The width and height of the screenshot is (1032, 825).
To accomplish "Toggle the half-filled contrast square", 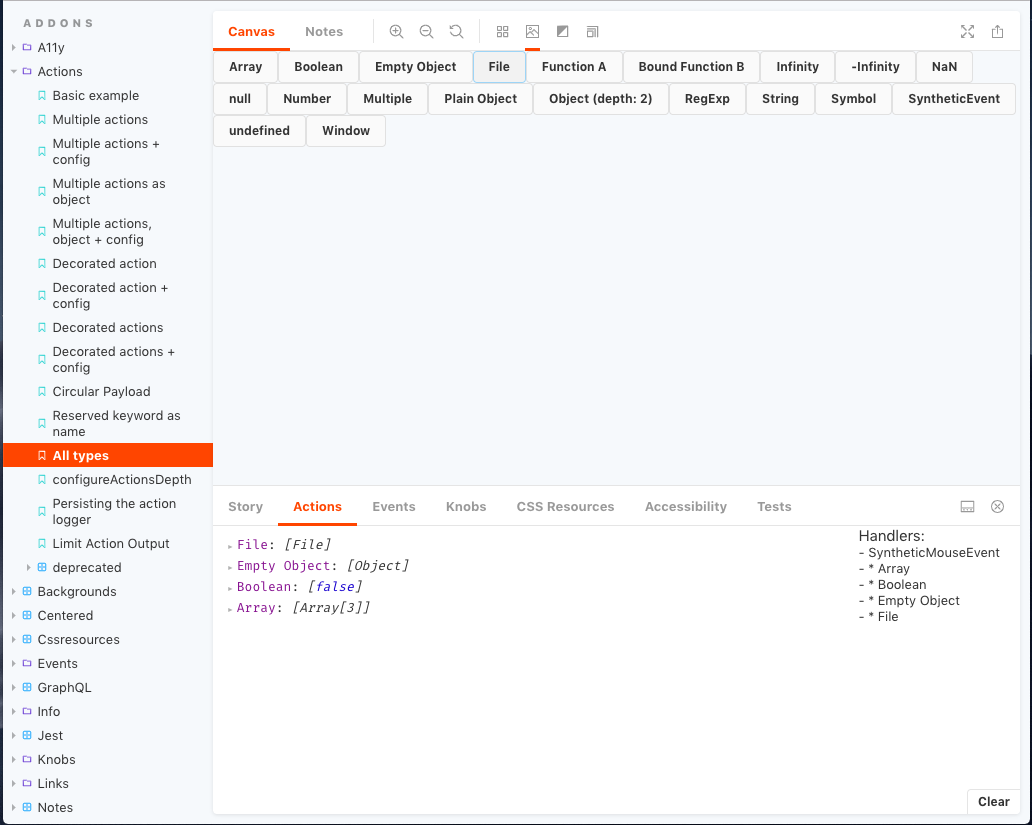I will click(562, 31).
